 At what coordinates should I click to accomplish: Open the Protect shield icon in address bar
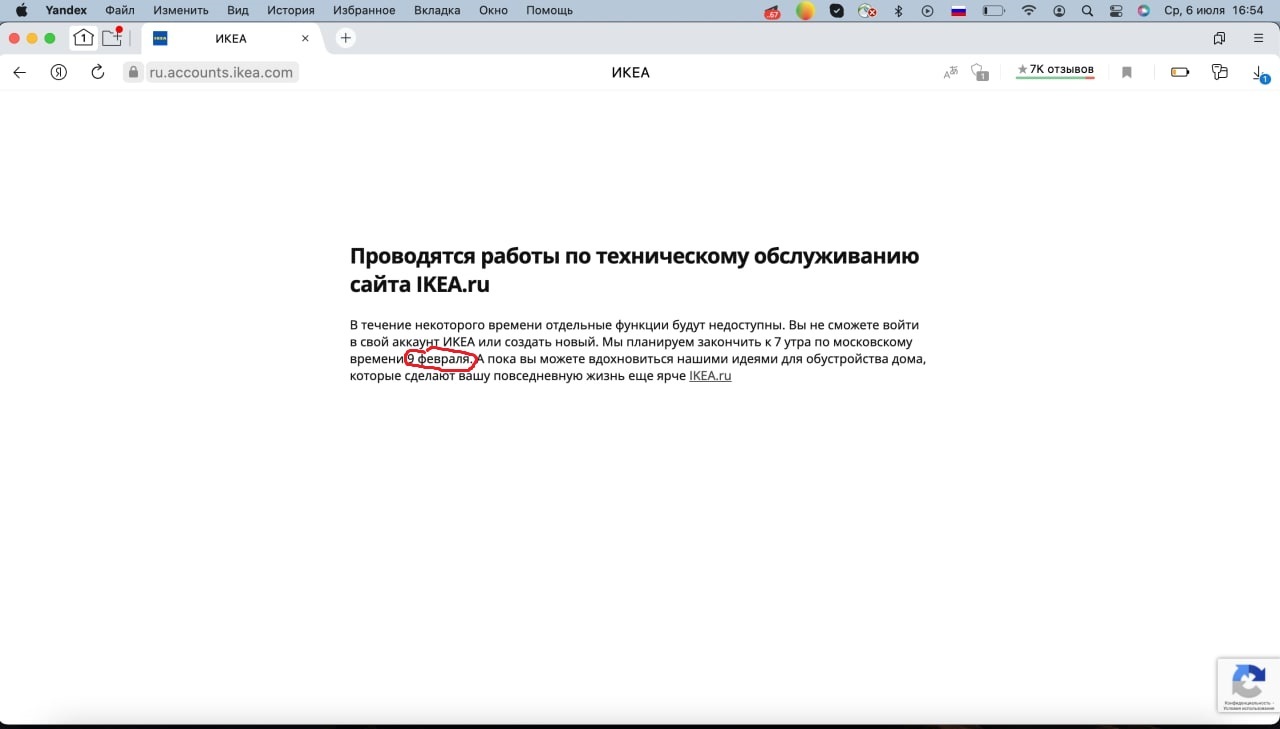pos(980,72)
